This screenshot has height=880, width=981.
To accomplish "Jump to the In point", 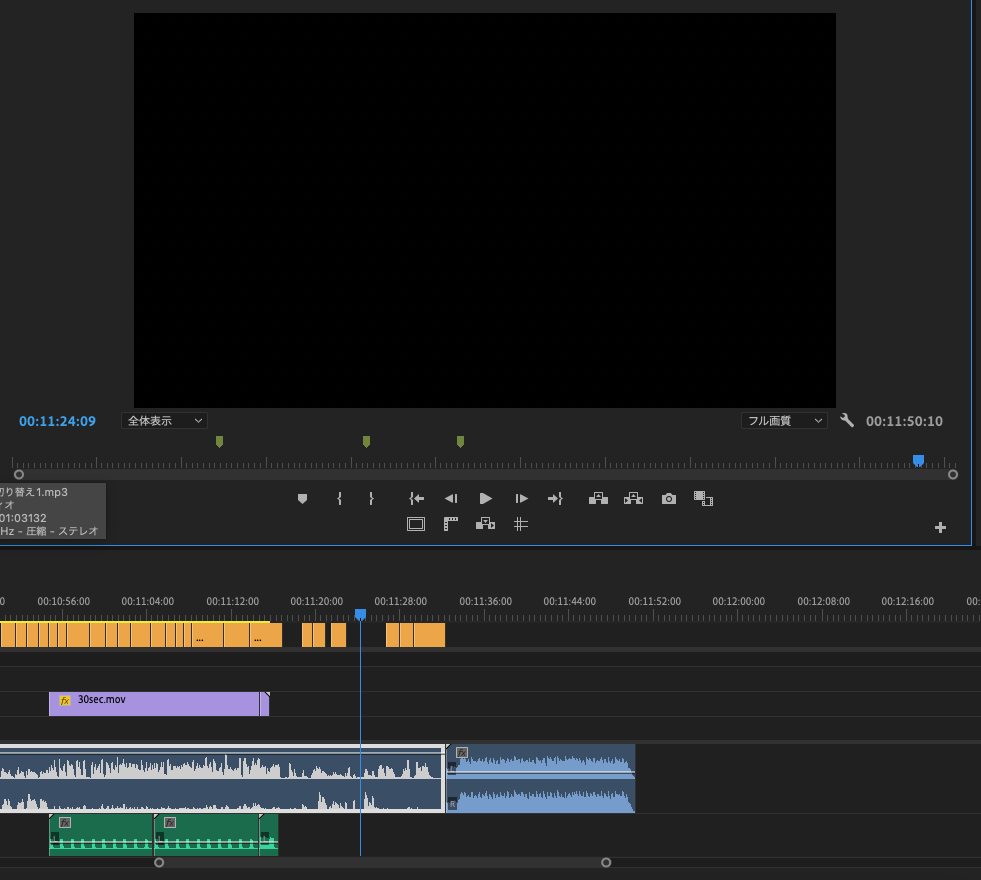I will coord(417,498).
